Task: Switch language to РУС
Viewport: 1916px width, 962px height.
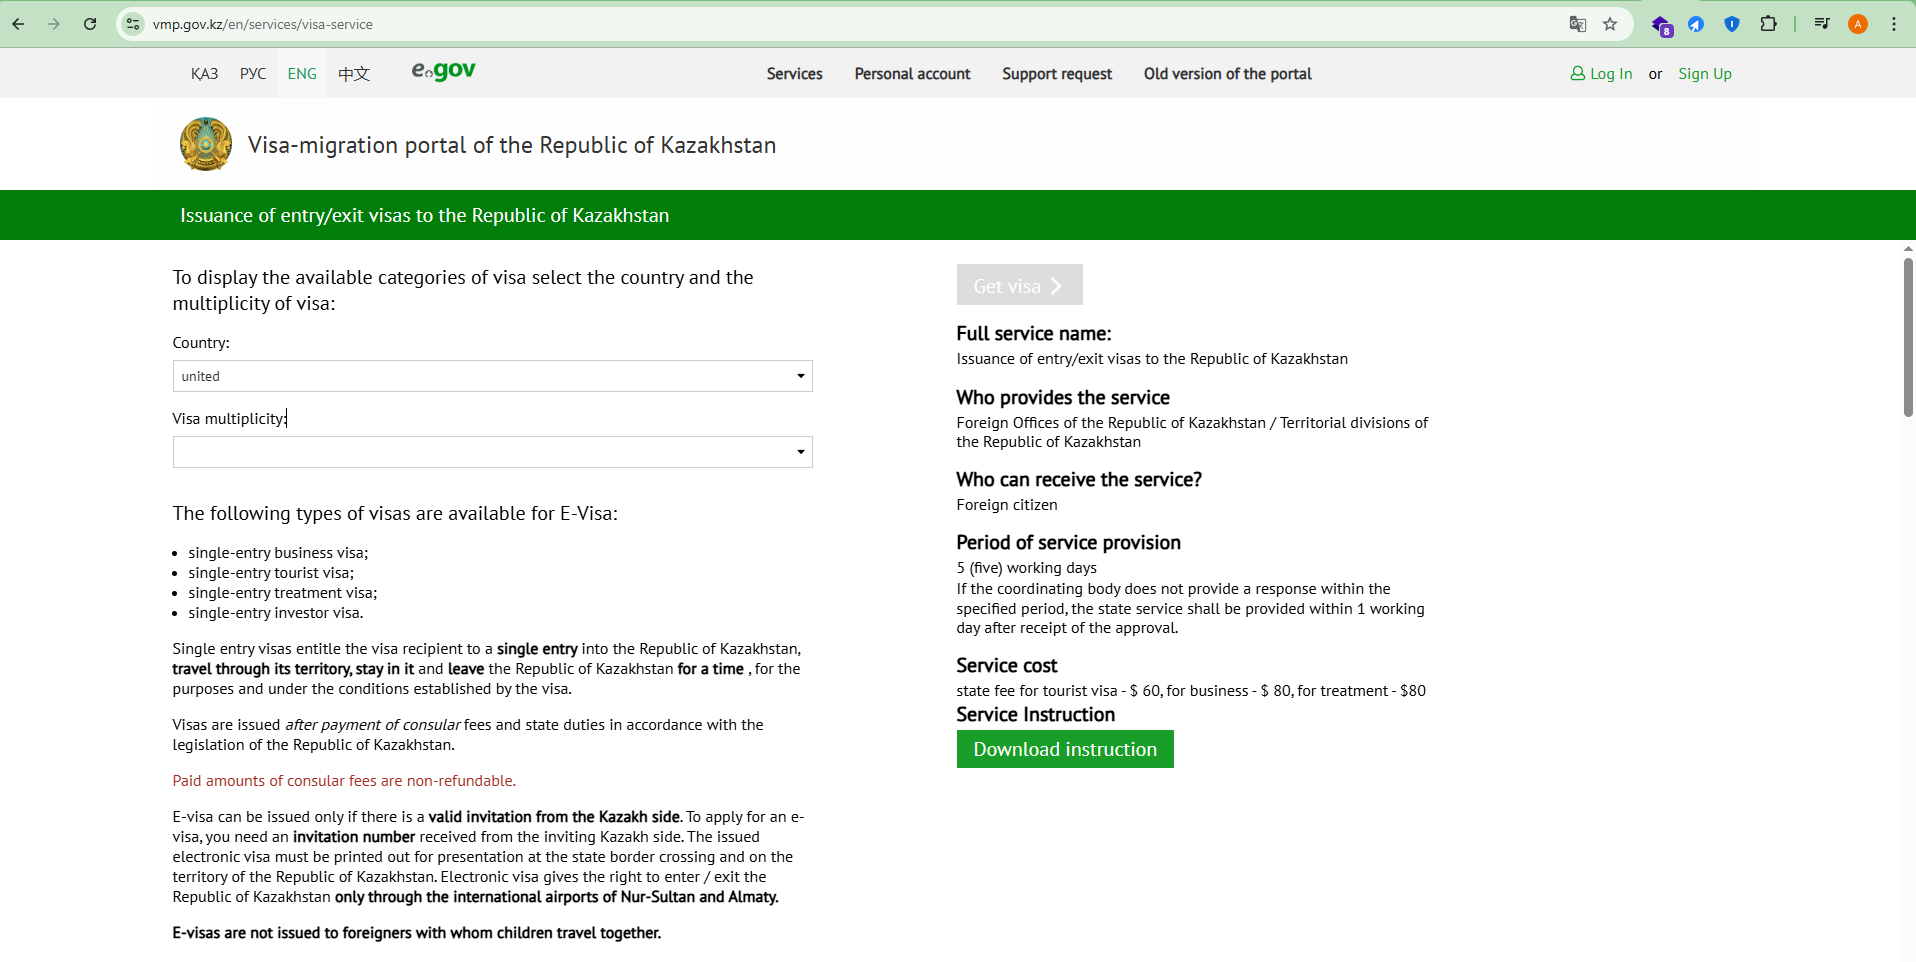Action: click(x=252, y=74)
